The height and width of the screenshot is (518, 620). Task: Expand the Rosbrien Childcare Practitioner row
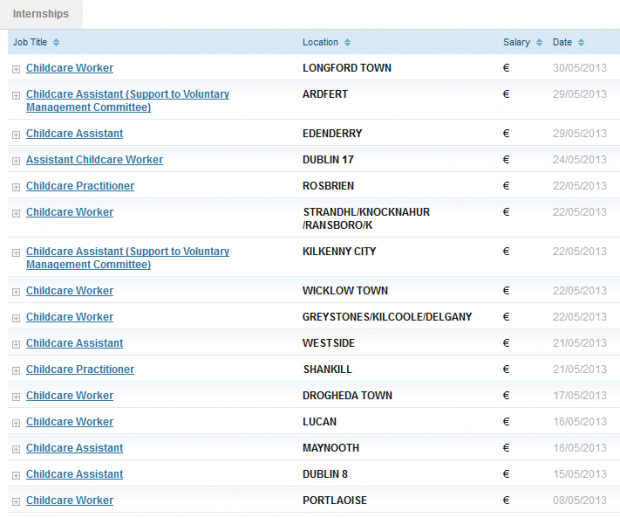pos(16,187)
